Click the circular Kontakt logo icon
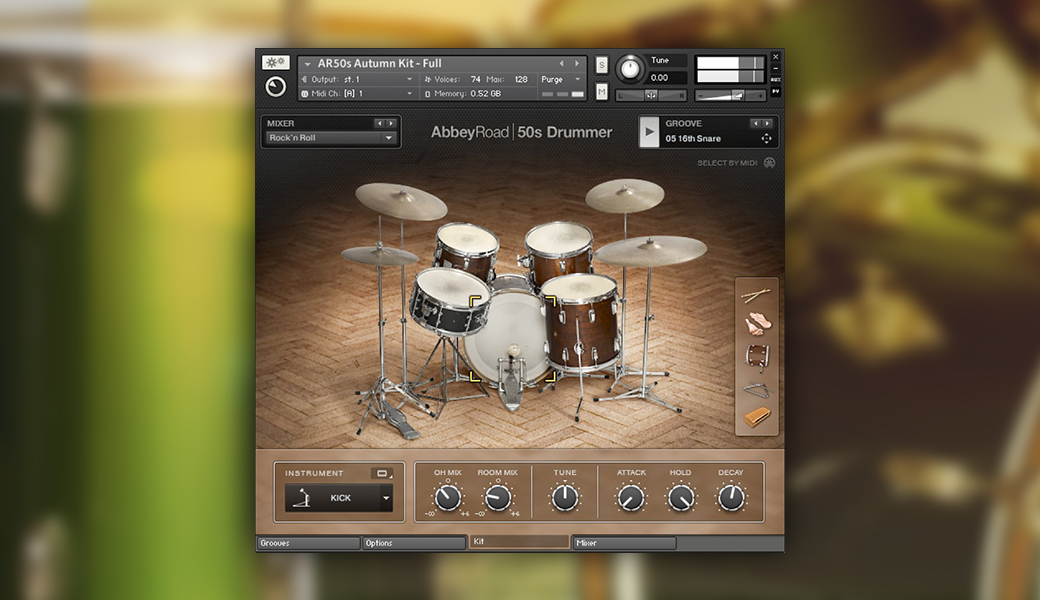The image size is (1040, 600). coord(275,86)
